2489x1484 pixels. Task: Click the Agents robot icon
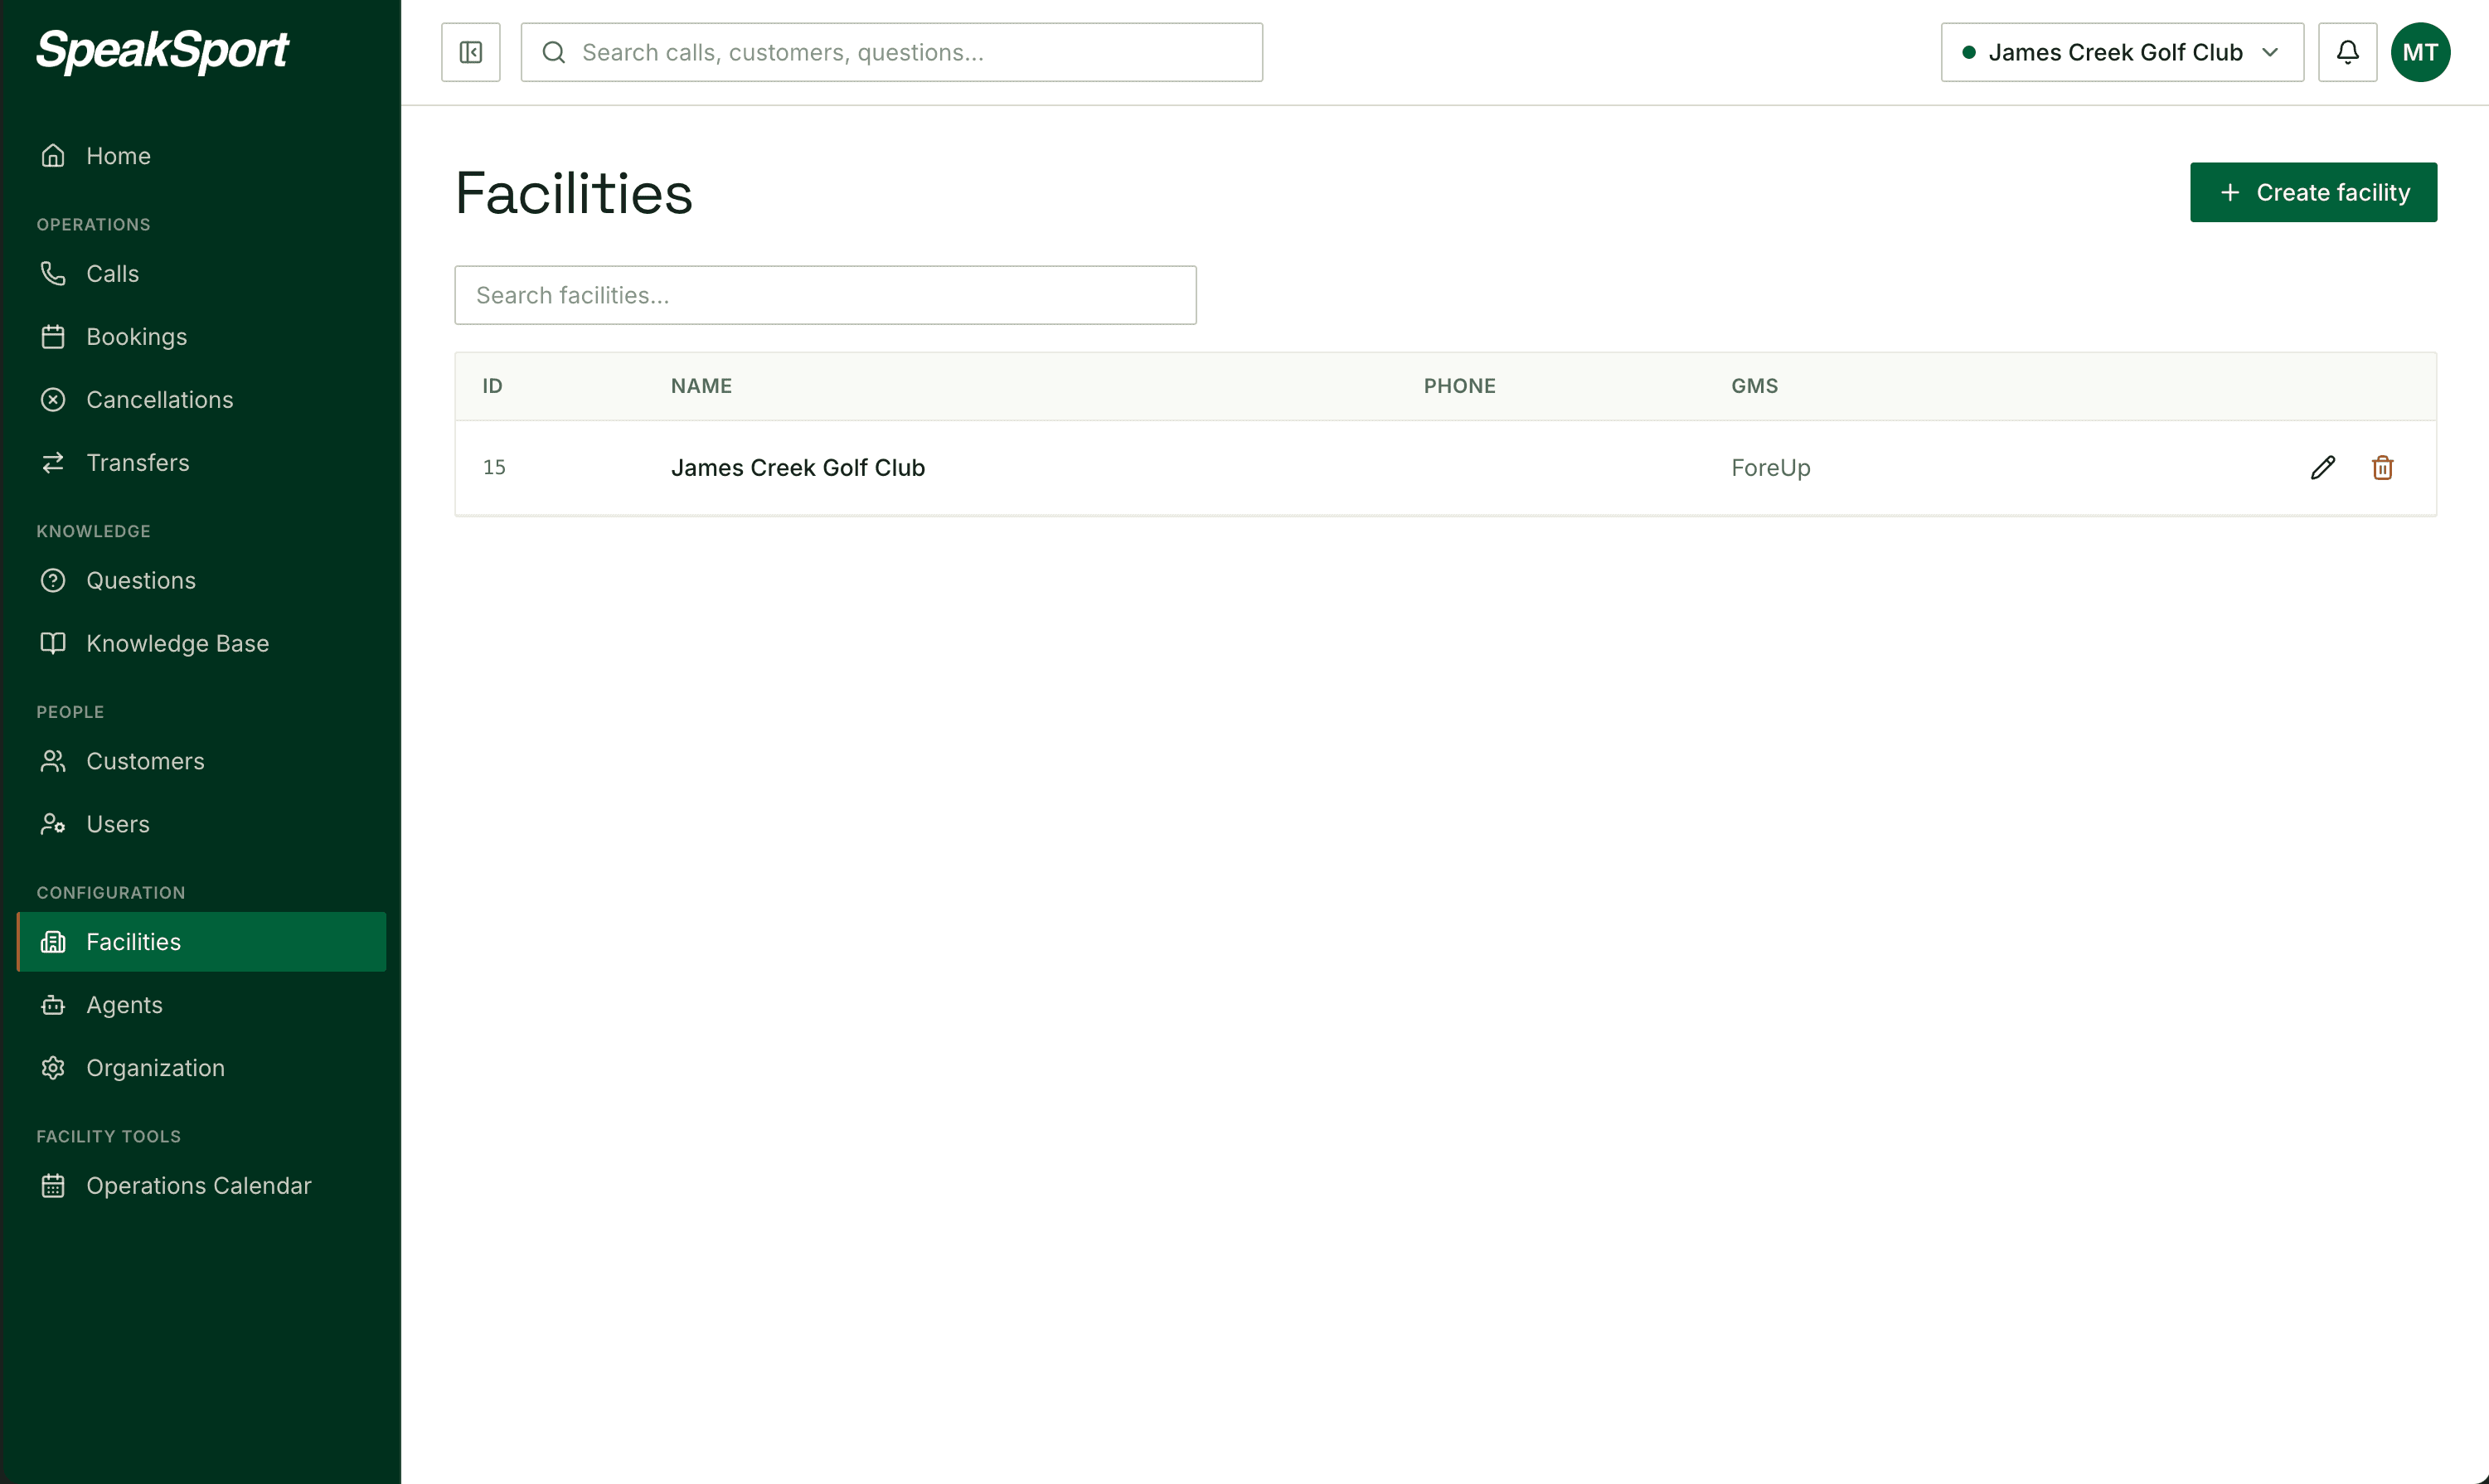tap(53, 1005)
